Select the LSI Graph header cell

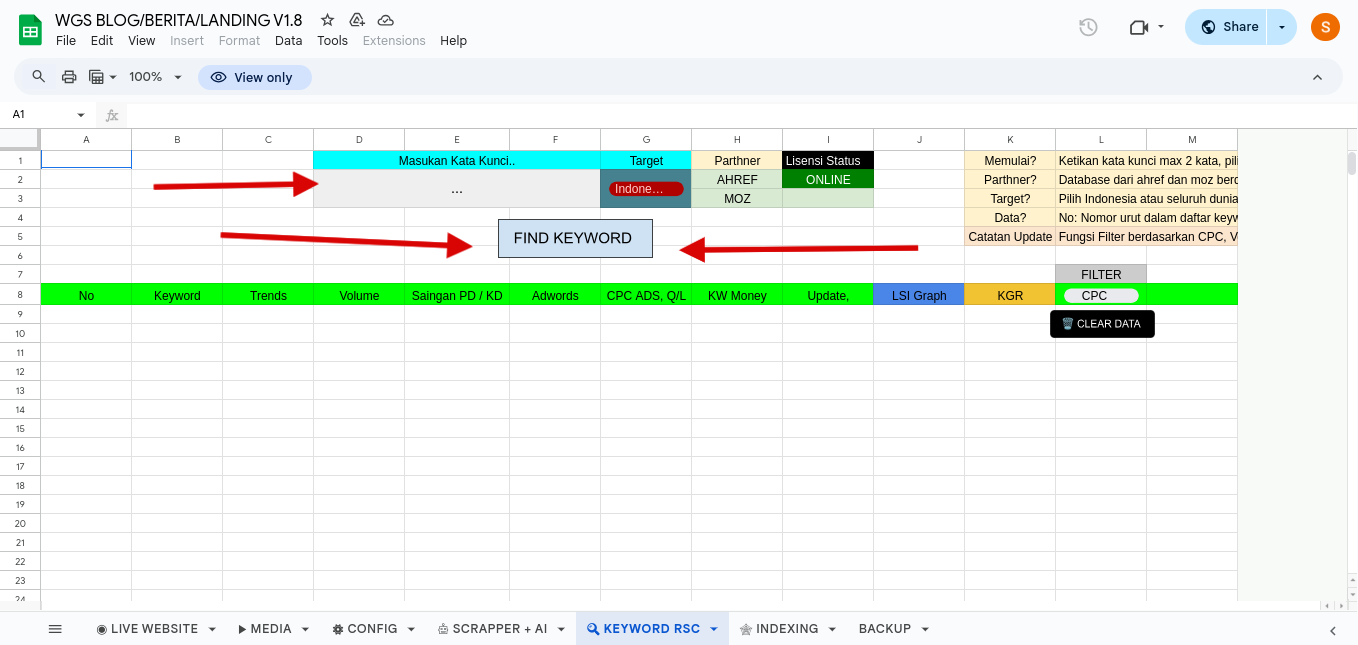coord(919,295)
